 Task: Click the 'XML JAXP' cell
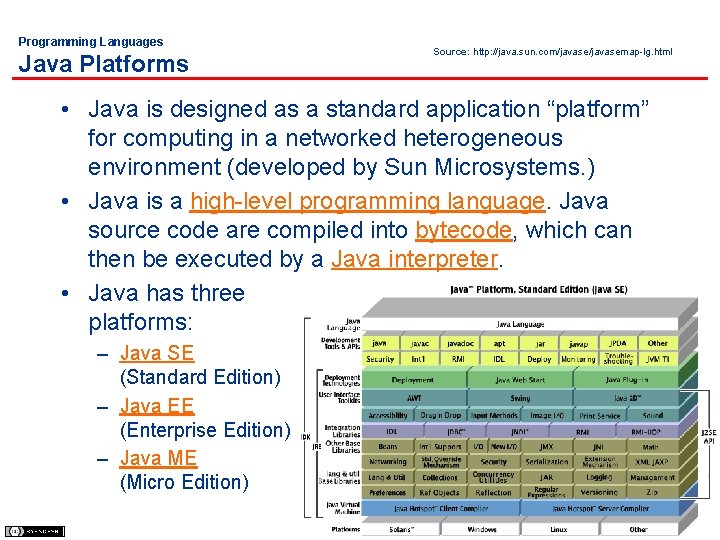pyautogui.click(x=652, y=461)
